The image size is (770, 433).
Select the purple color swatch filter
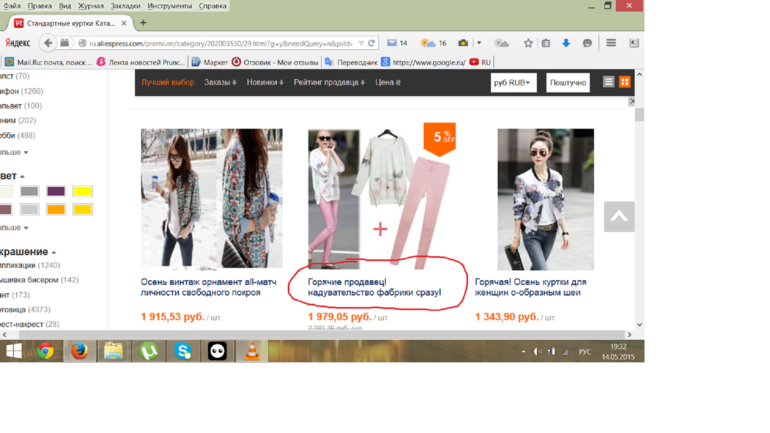[x=56, y=191]
